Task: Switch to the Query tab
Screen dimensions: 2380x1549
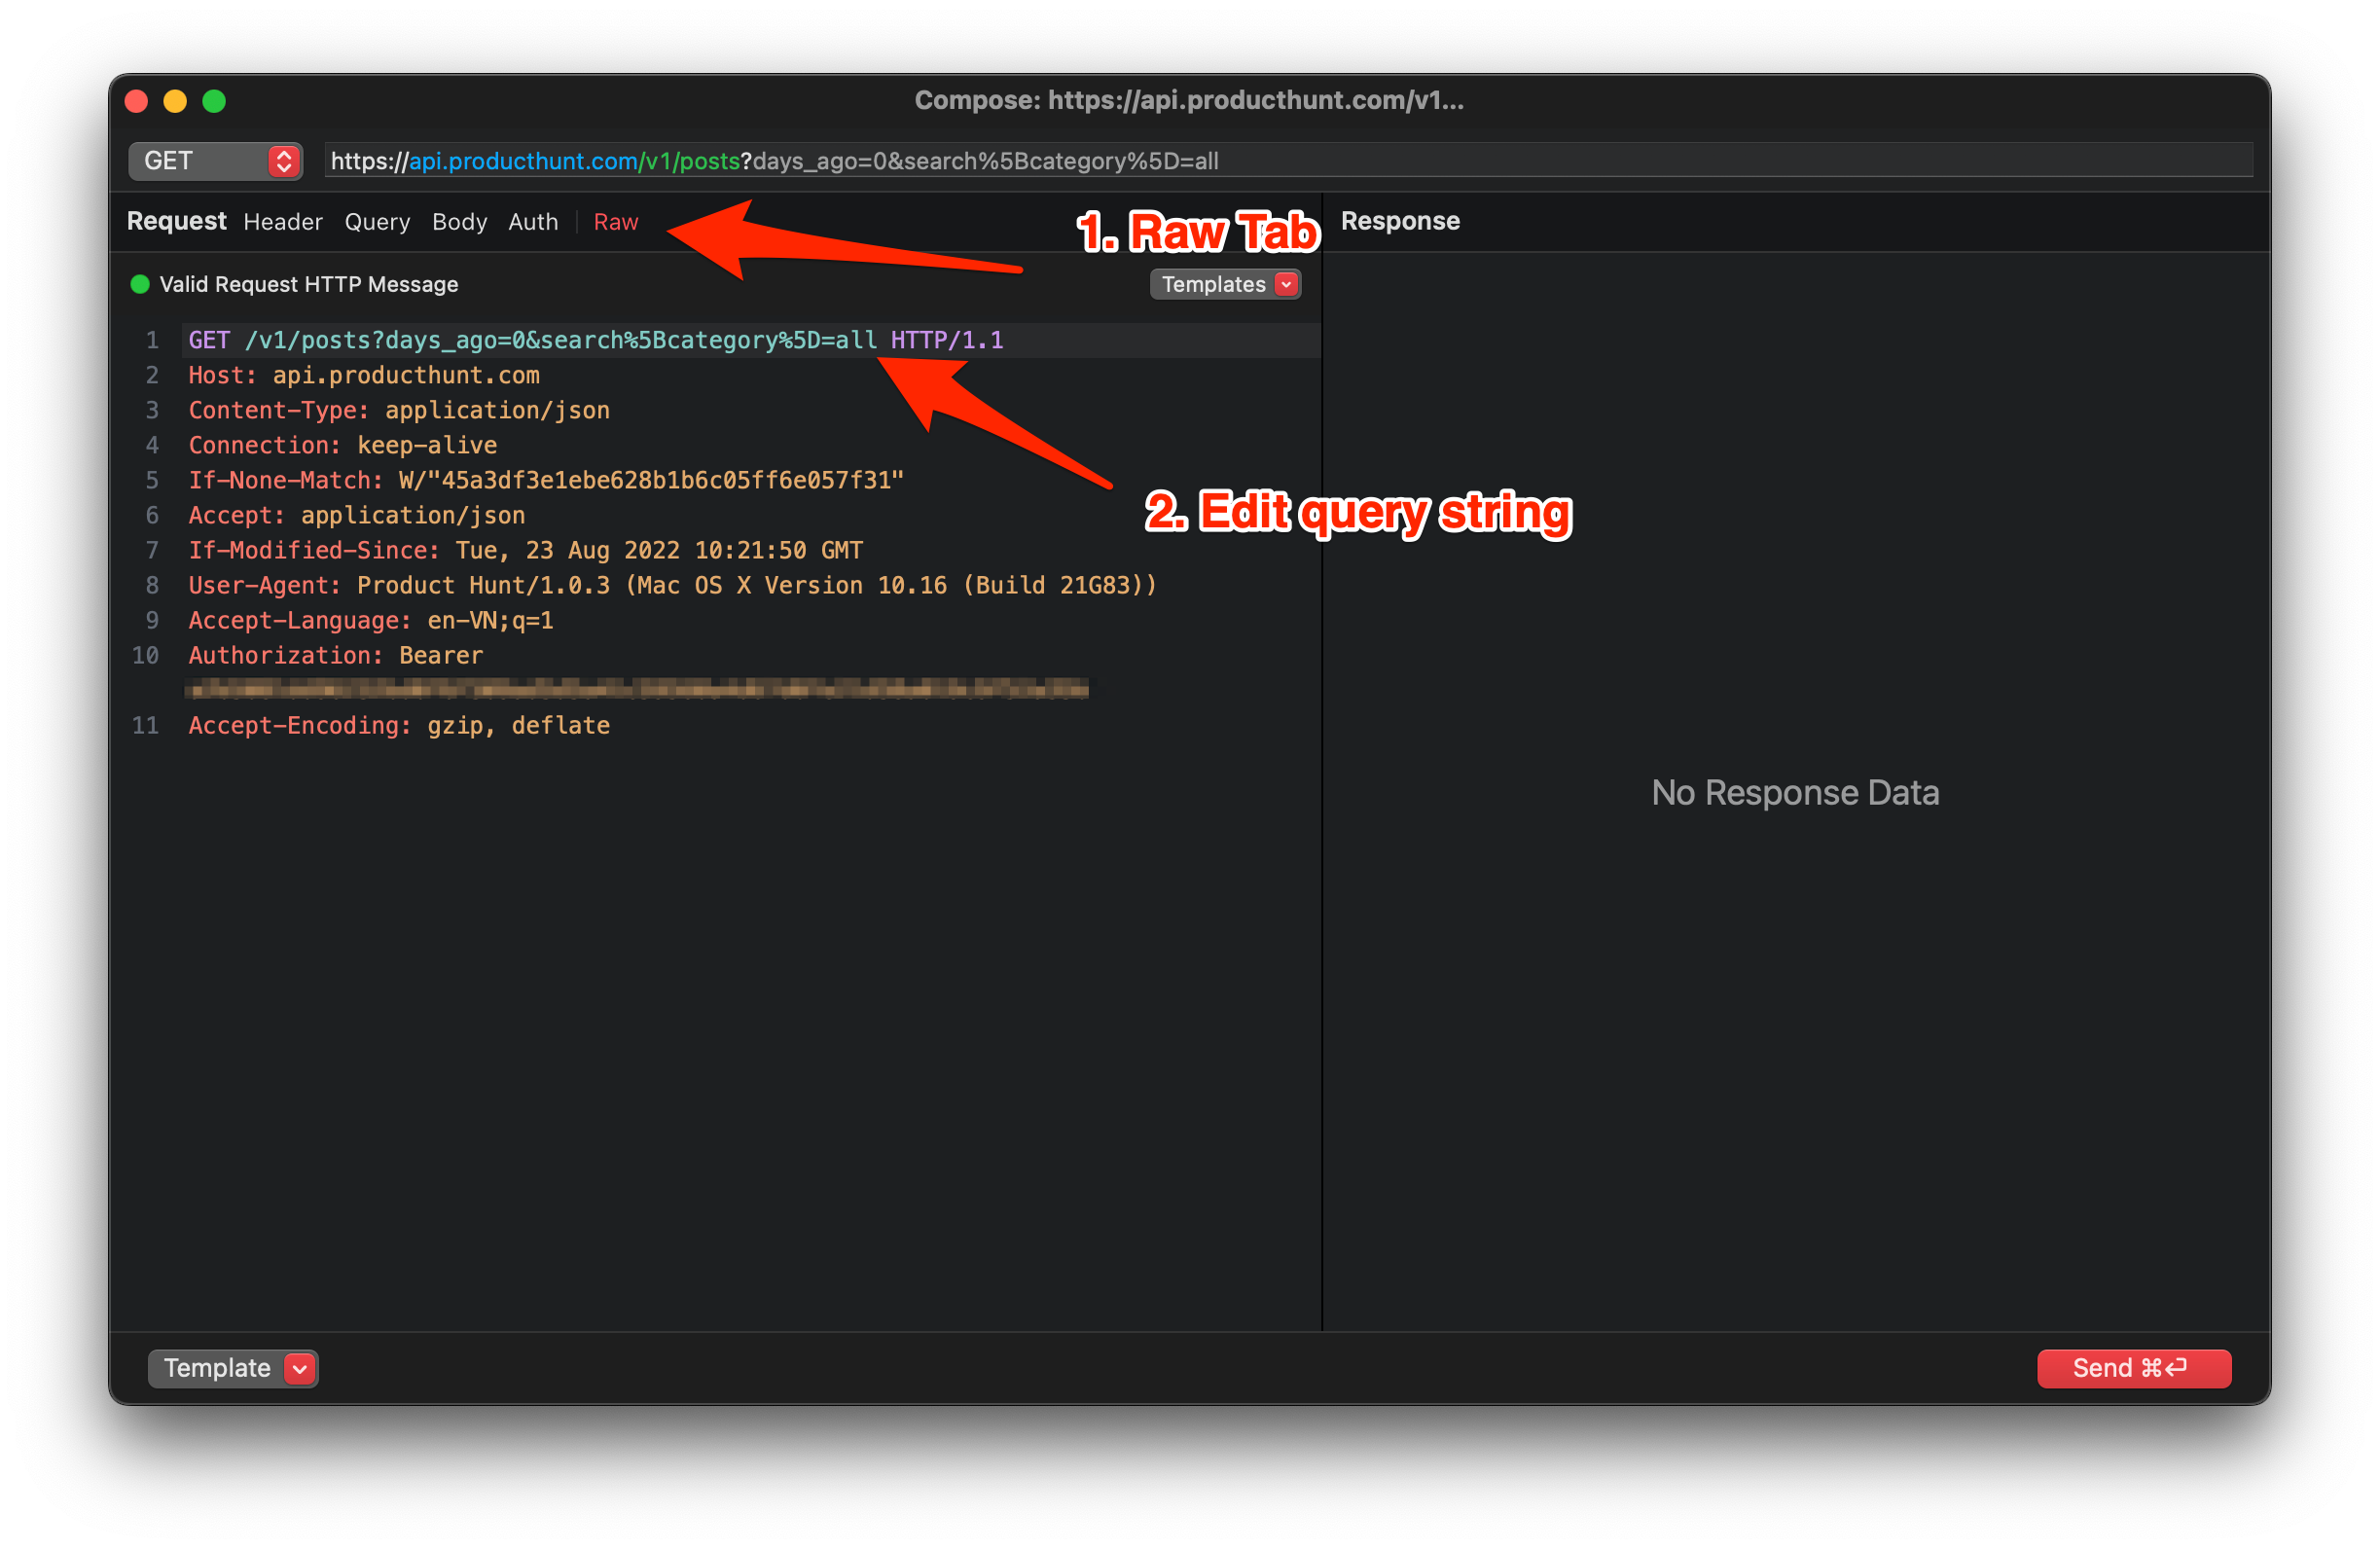Action: tap(377, 222)
